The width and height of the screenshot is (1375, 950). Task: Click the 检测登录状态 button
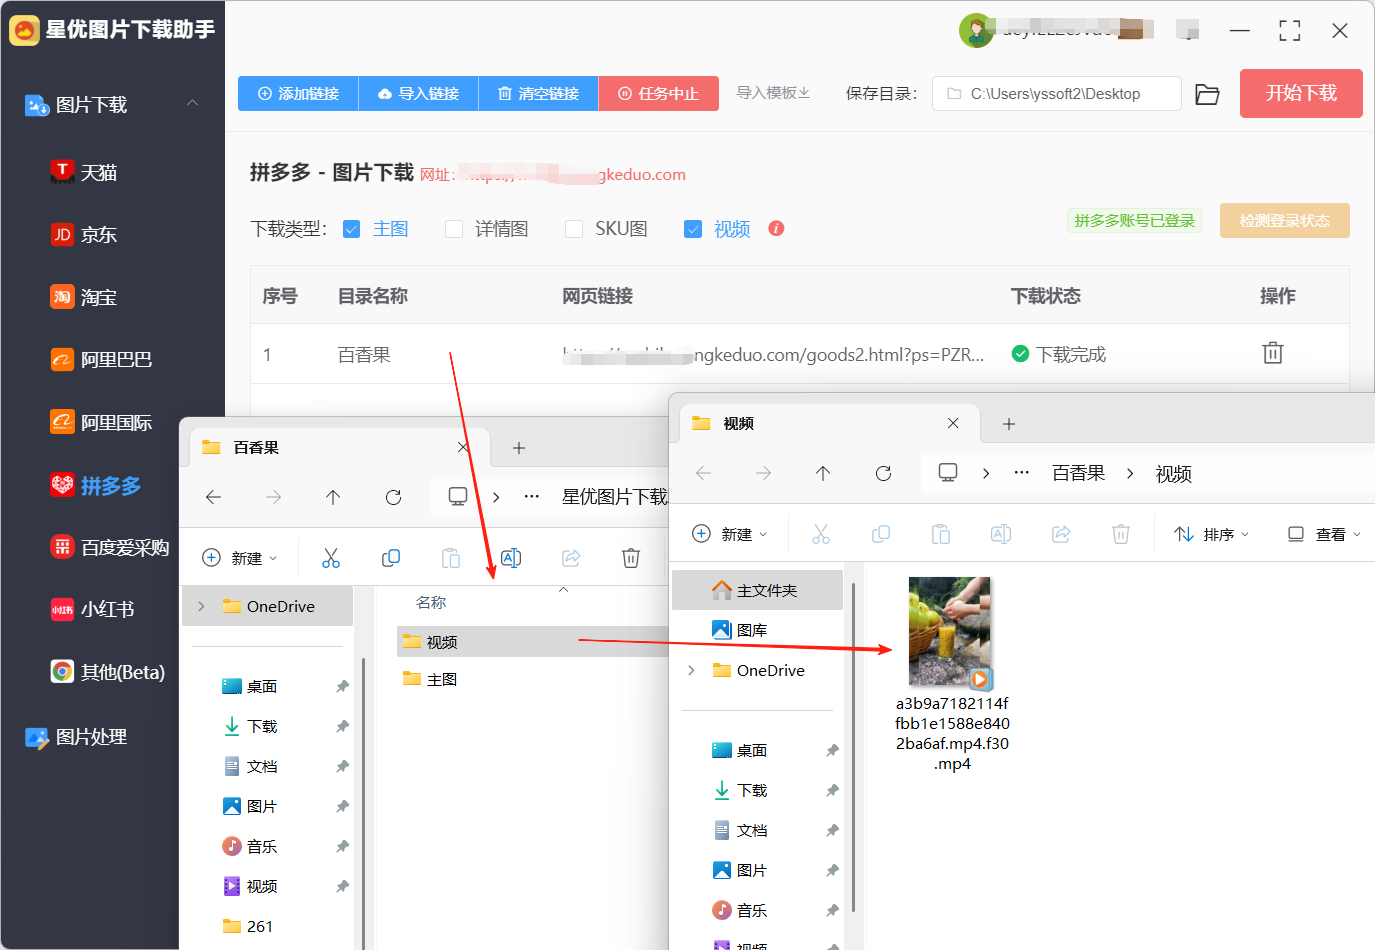tap(1284, 220)
